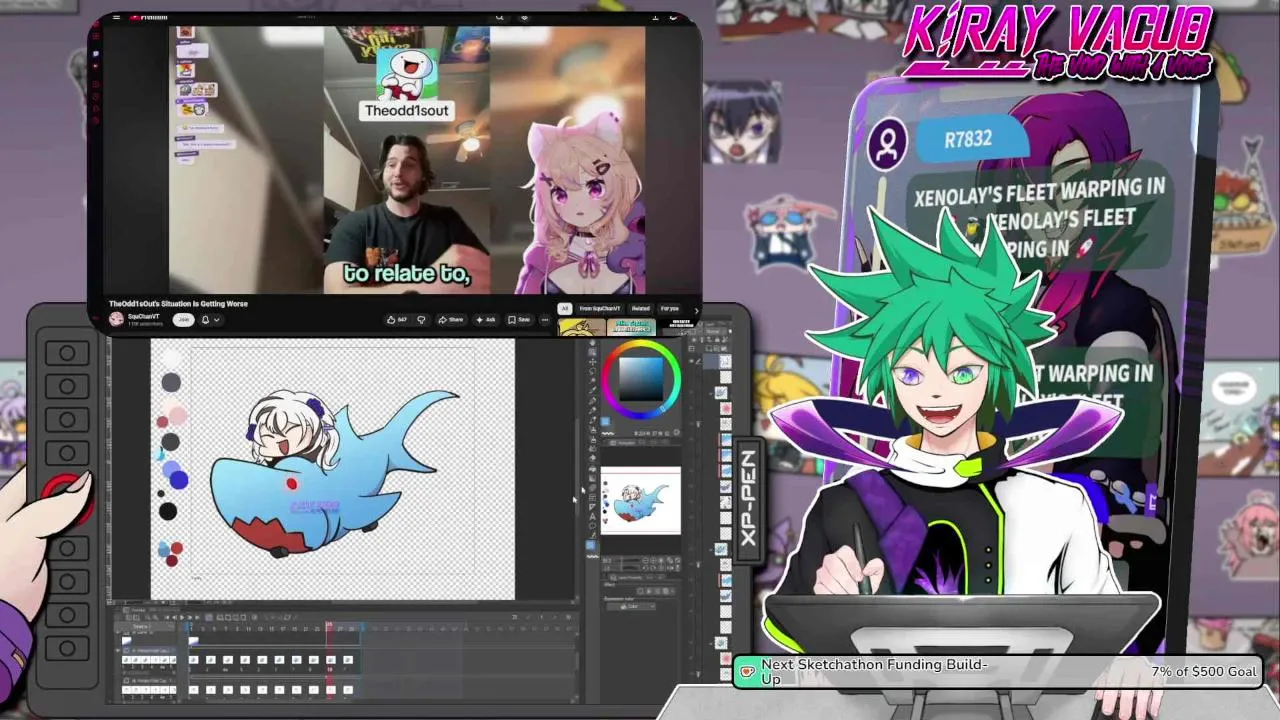This screenshot has width=1280, height=720.
Task: Select the All filter chip
Action: coord(565,309)
